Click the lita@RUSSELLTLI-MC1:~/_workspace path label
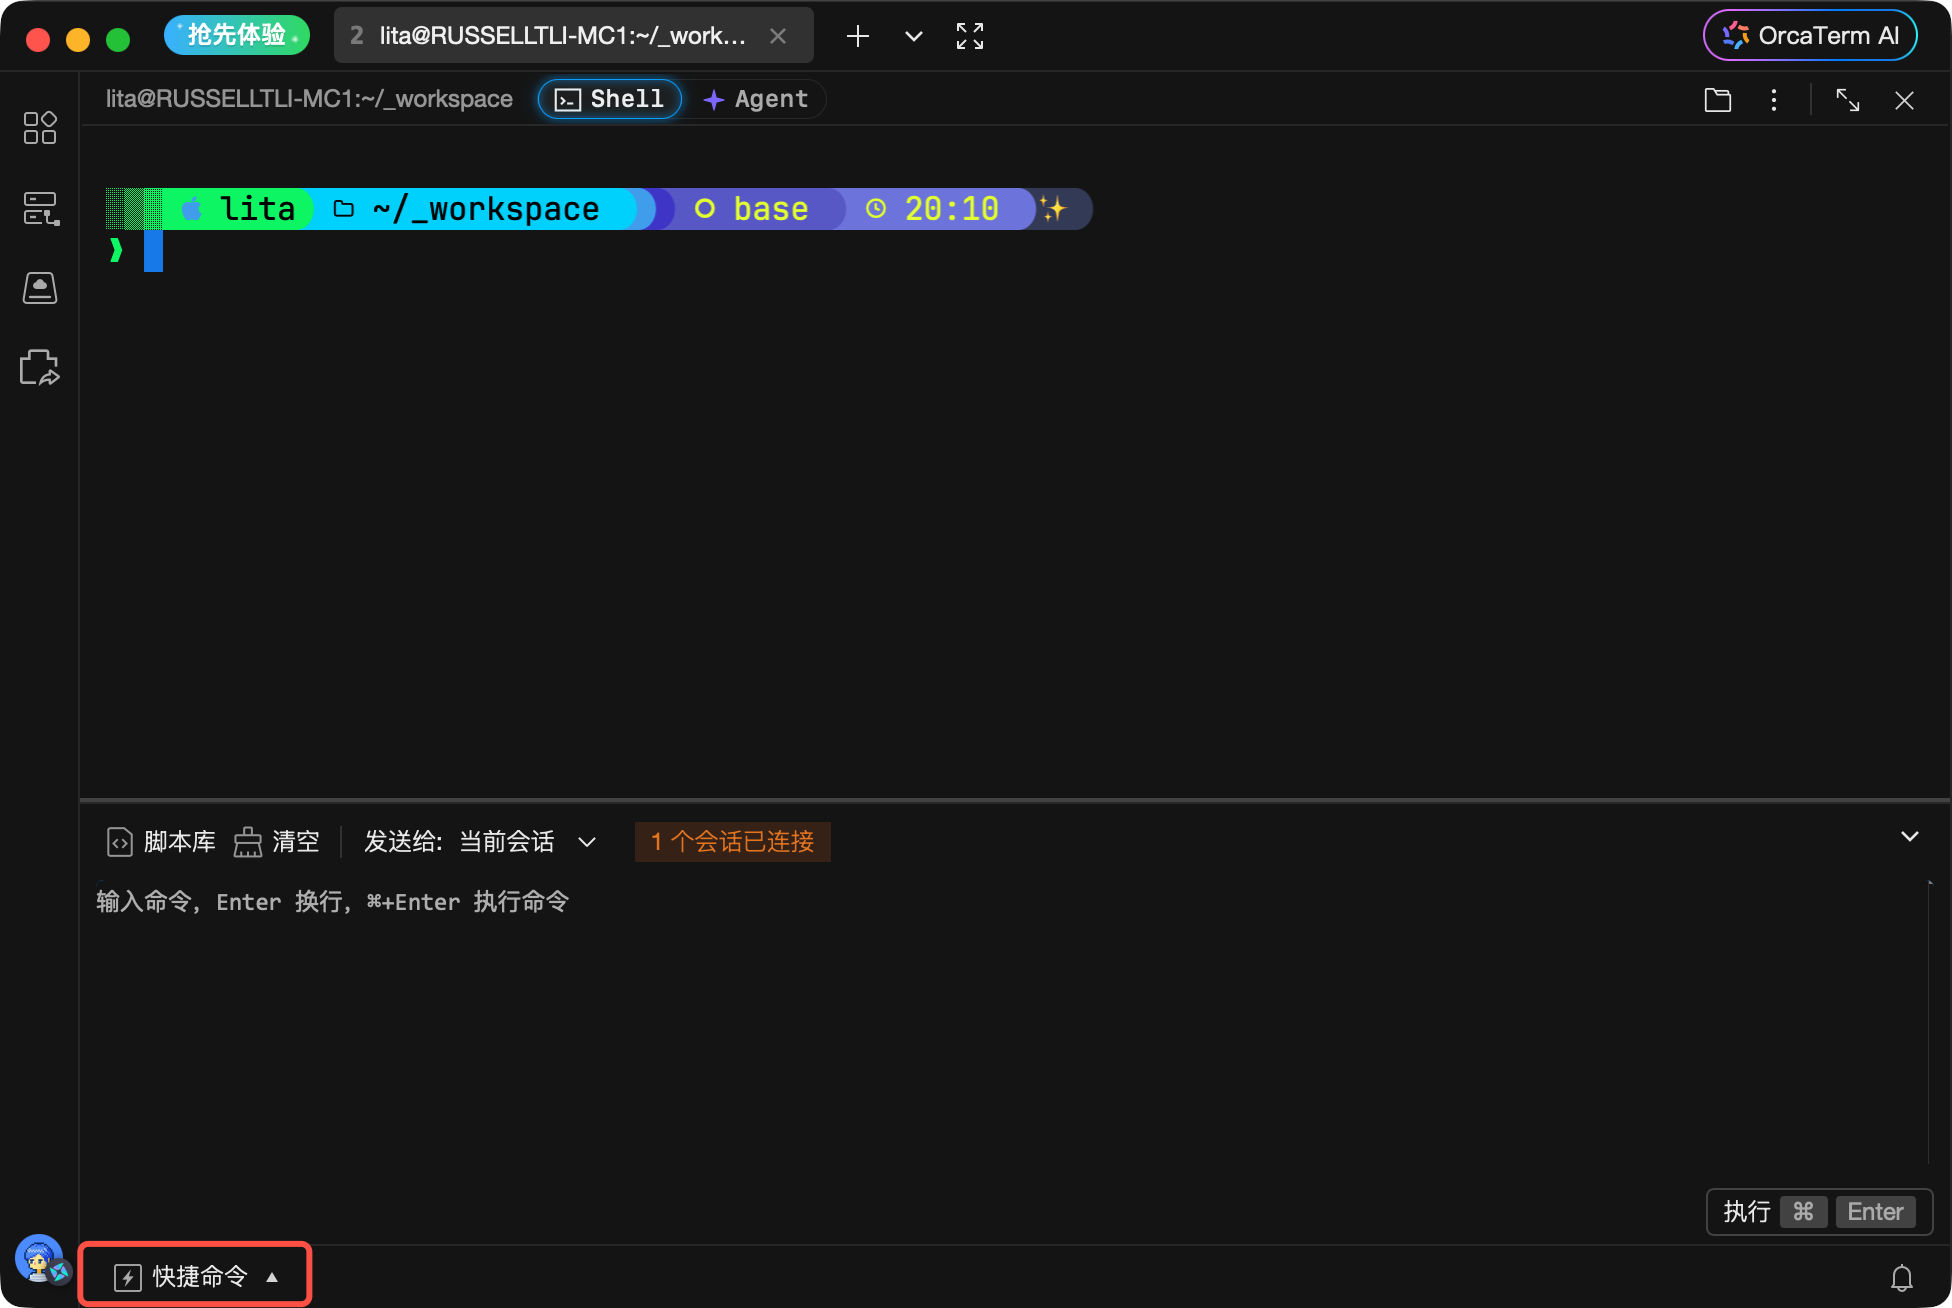 tap(309, 99)
